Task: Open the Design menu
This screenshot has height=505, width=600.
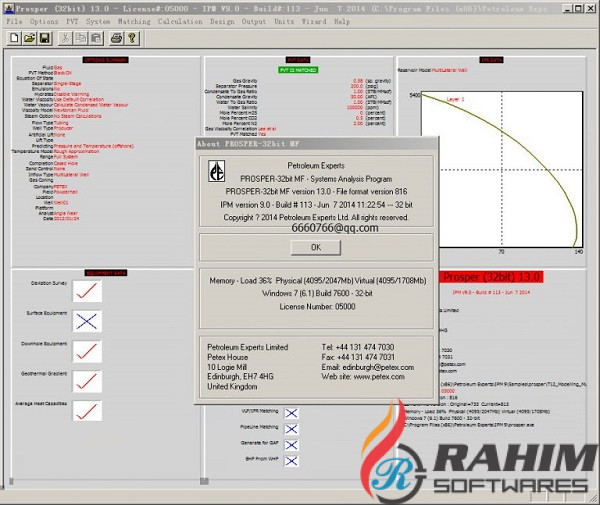Action: point(222,21)
